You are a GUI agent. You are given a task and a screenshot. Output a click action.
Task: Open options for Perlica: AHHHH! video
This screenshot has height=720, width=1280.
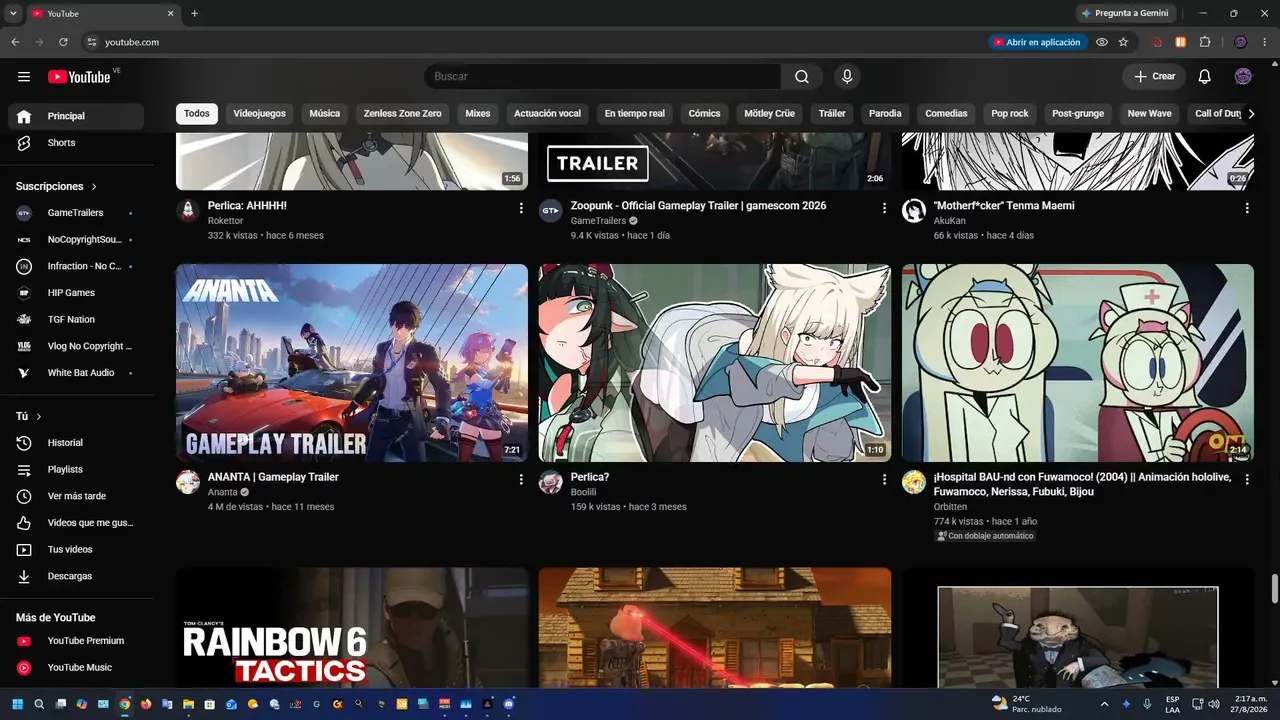(521, 208)
